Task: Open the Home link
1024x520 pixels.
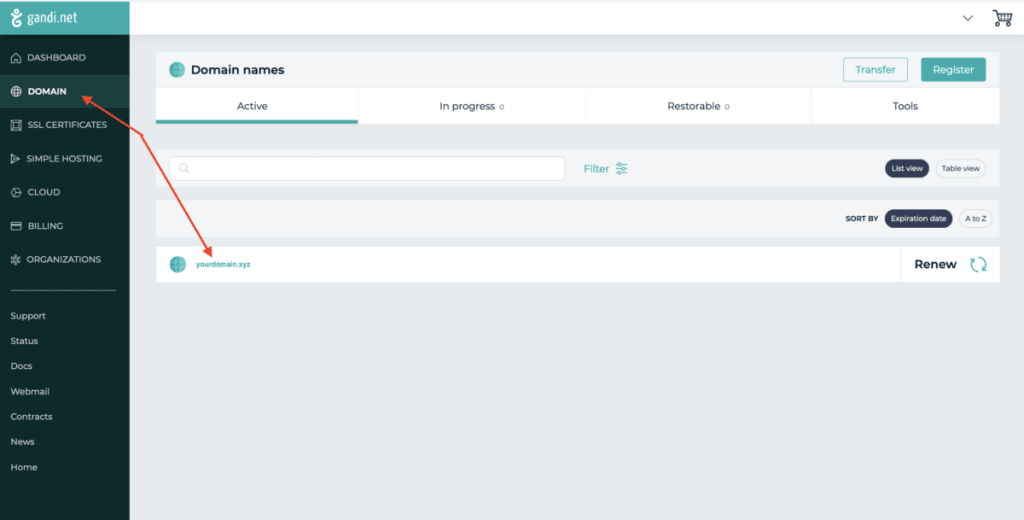Action: coord(24,468)
